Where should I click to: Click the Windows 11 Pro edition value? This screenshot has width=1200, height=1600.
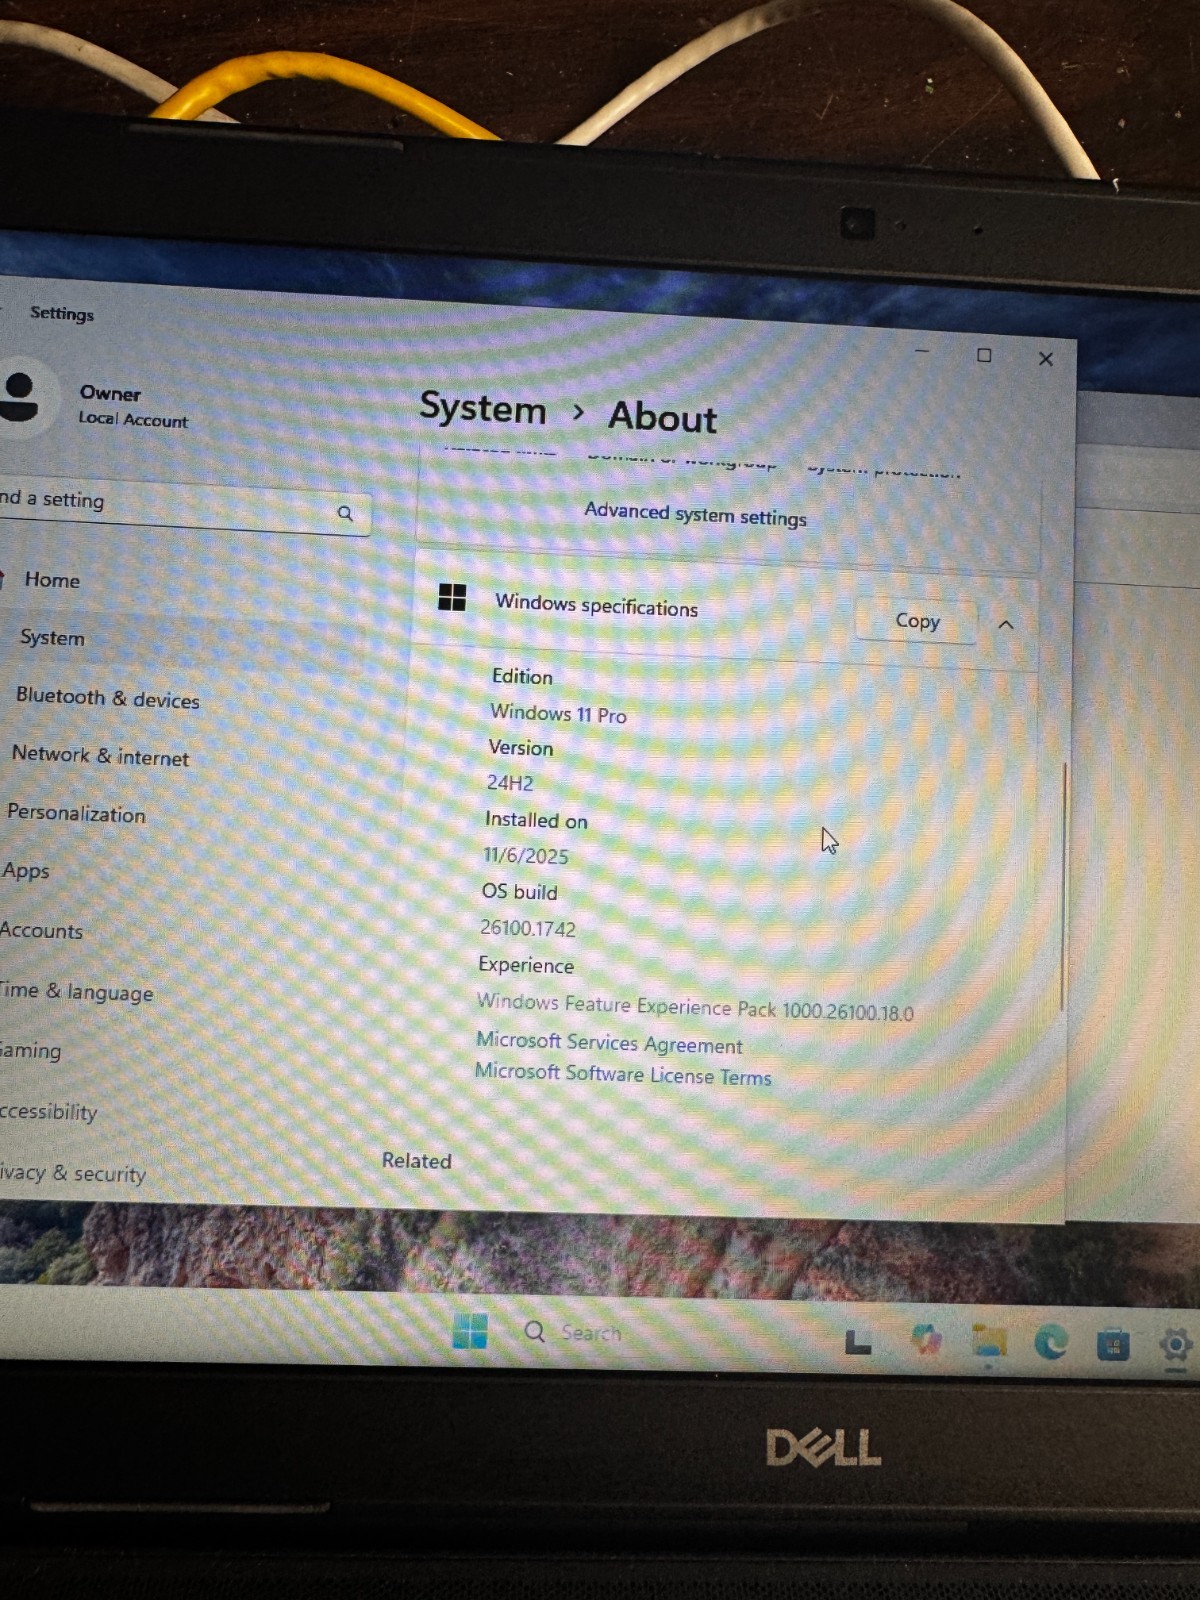coord(558,714)
